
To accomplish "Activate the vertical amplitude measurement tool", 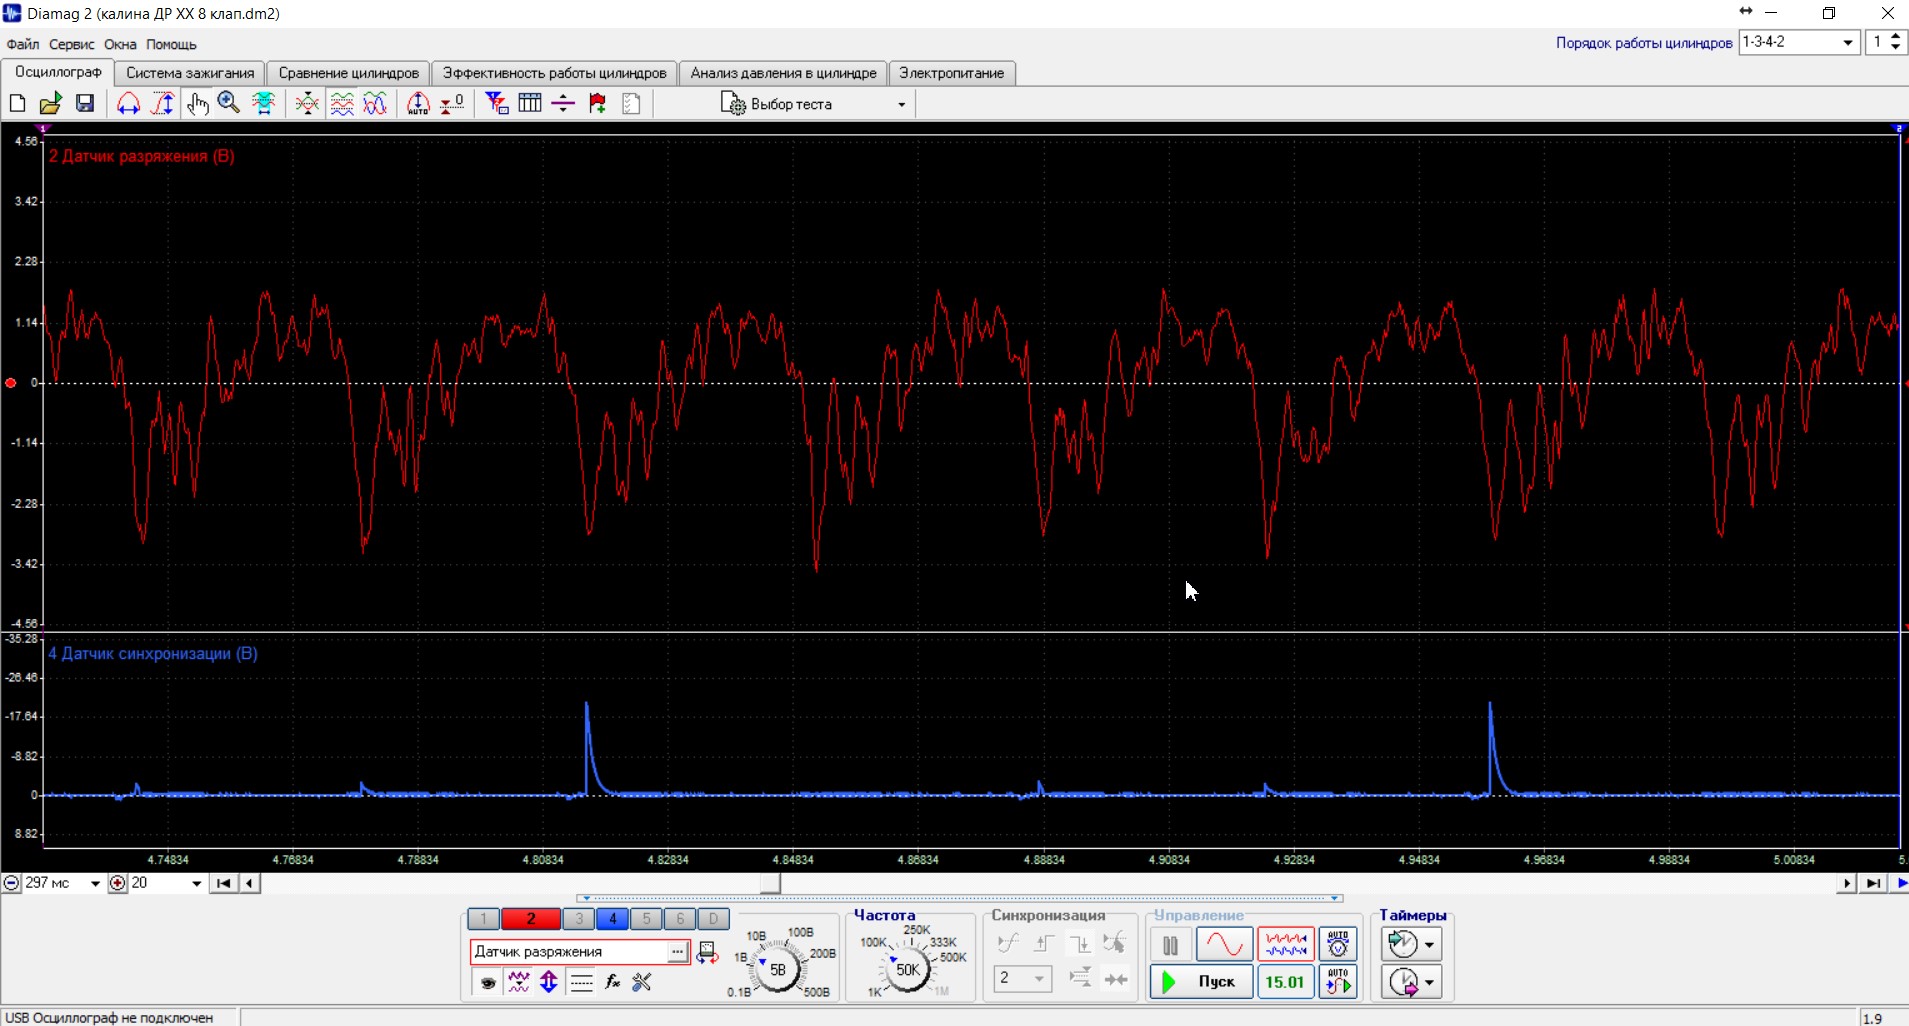I will point(162,103).
